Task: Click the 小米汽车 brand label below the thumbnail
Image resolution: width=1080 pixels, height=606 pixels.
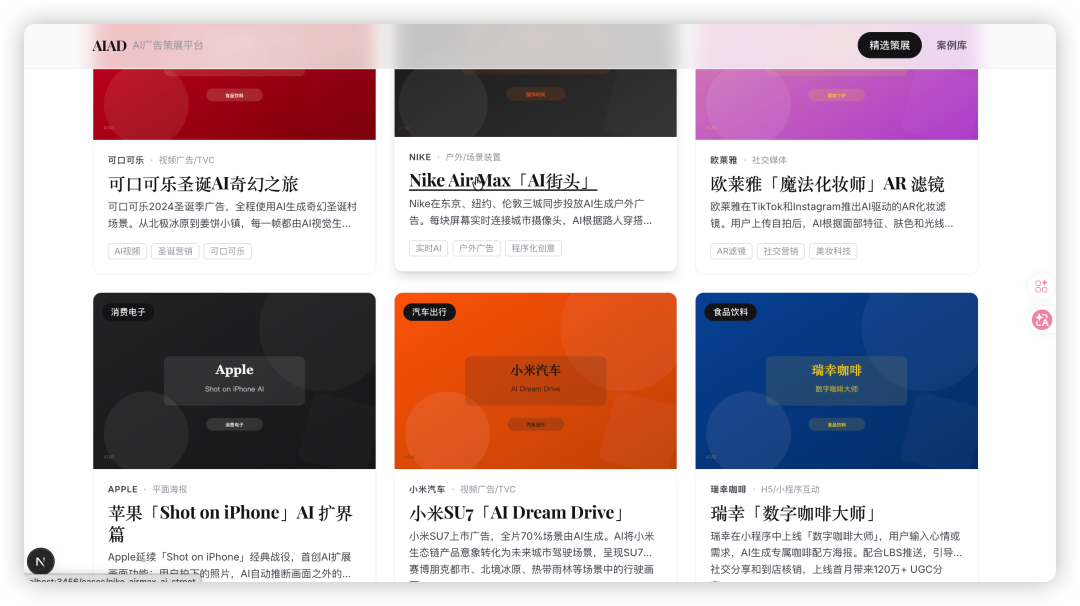Action: (427, 489)
